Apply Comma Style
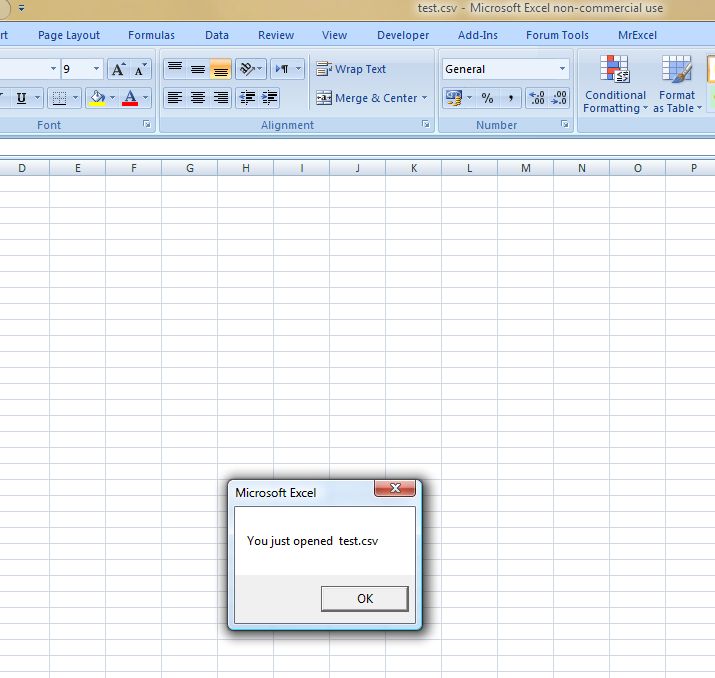 [510, 98]
